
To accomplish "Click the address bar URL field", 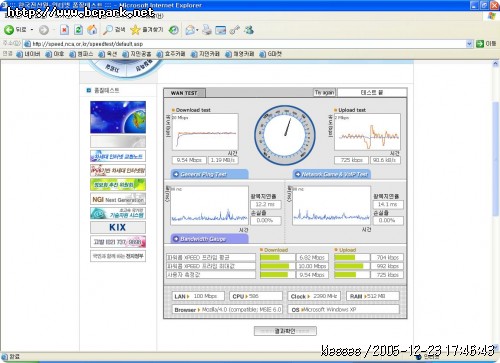I will click(248, 44).
